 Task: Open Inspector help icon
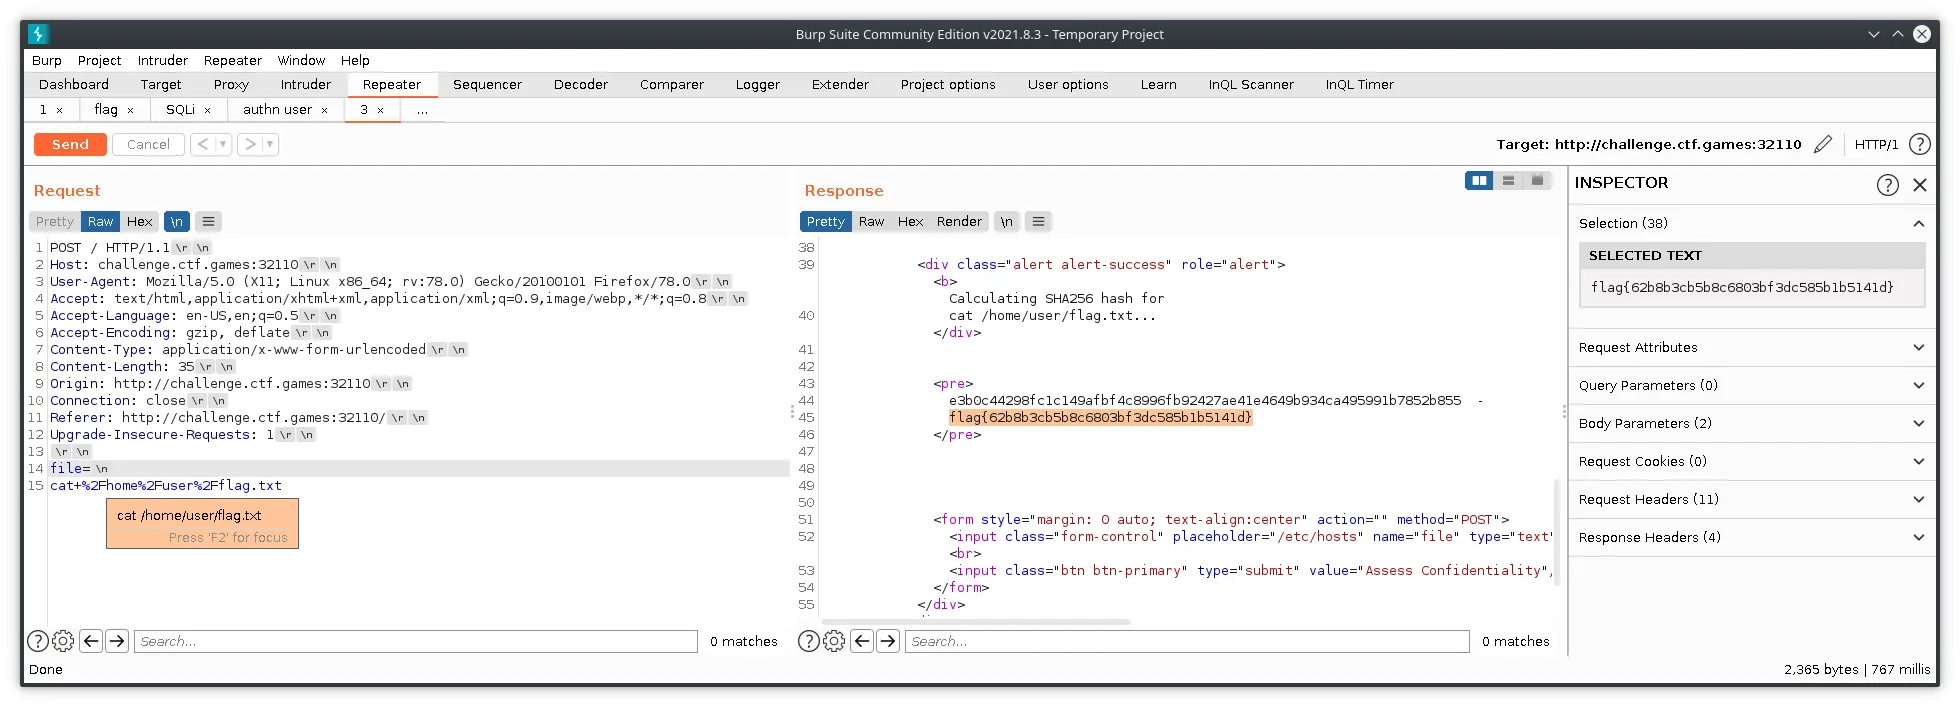(x=1887, y=184)
